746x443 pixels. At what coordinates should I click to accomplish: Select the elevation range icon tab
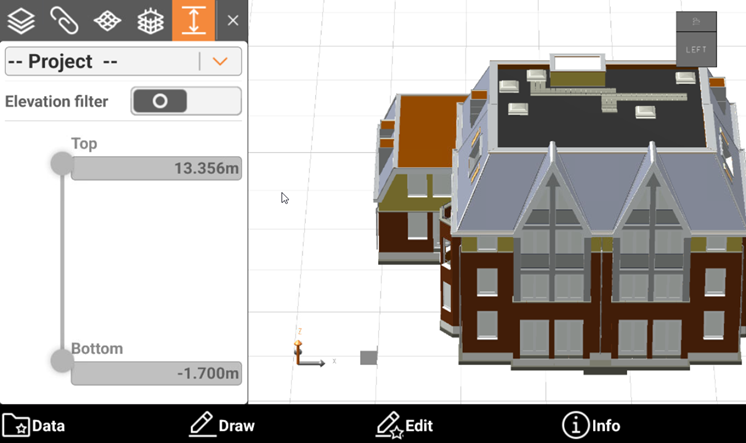pos(194,20)
